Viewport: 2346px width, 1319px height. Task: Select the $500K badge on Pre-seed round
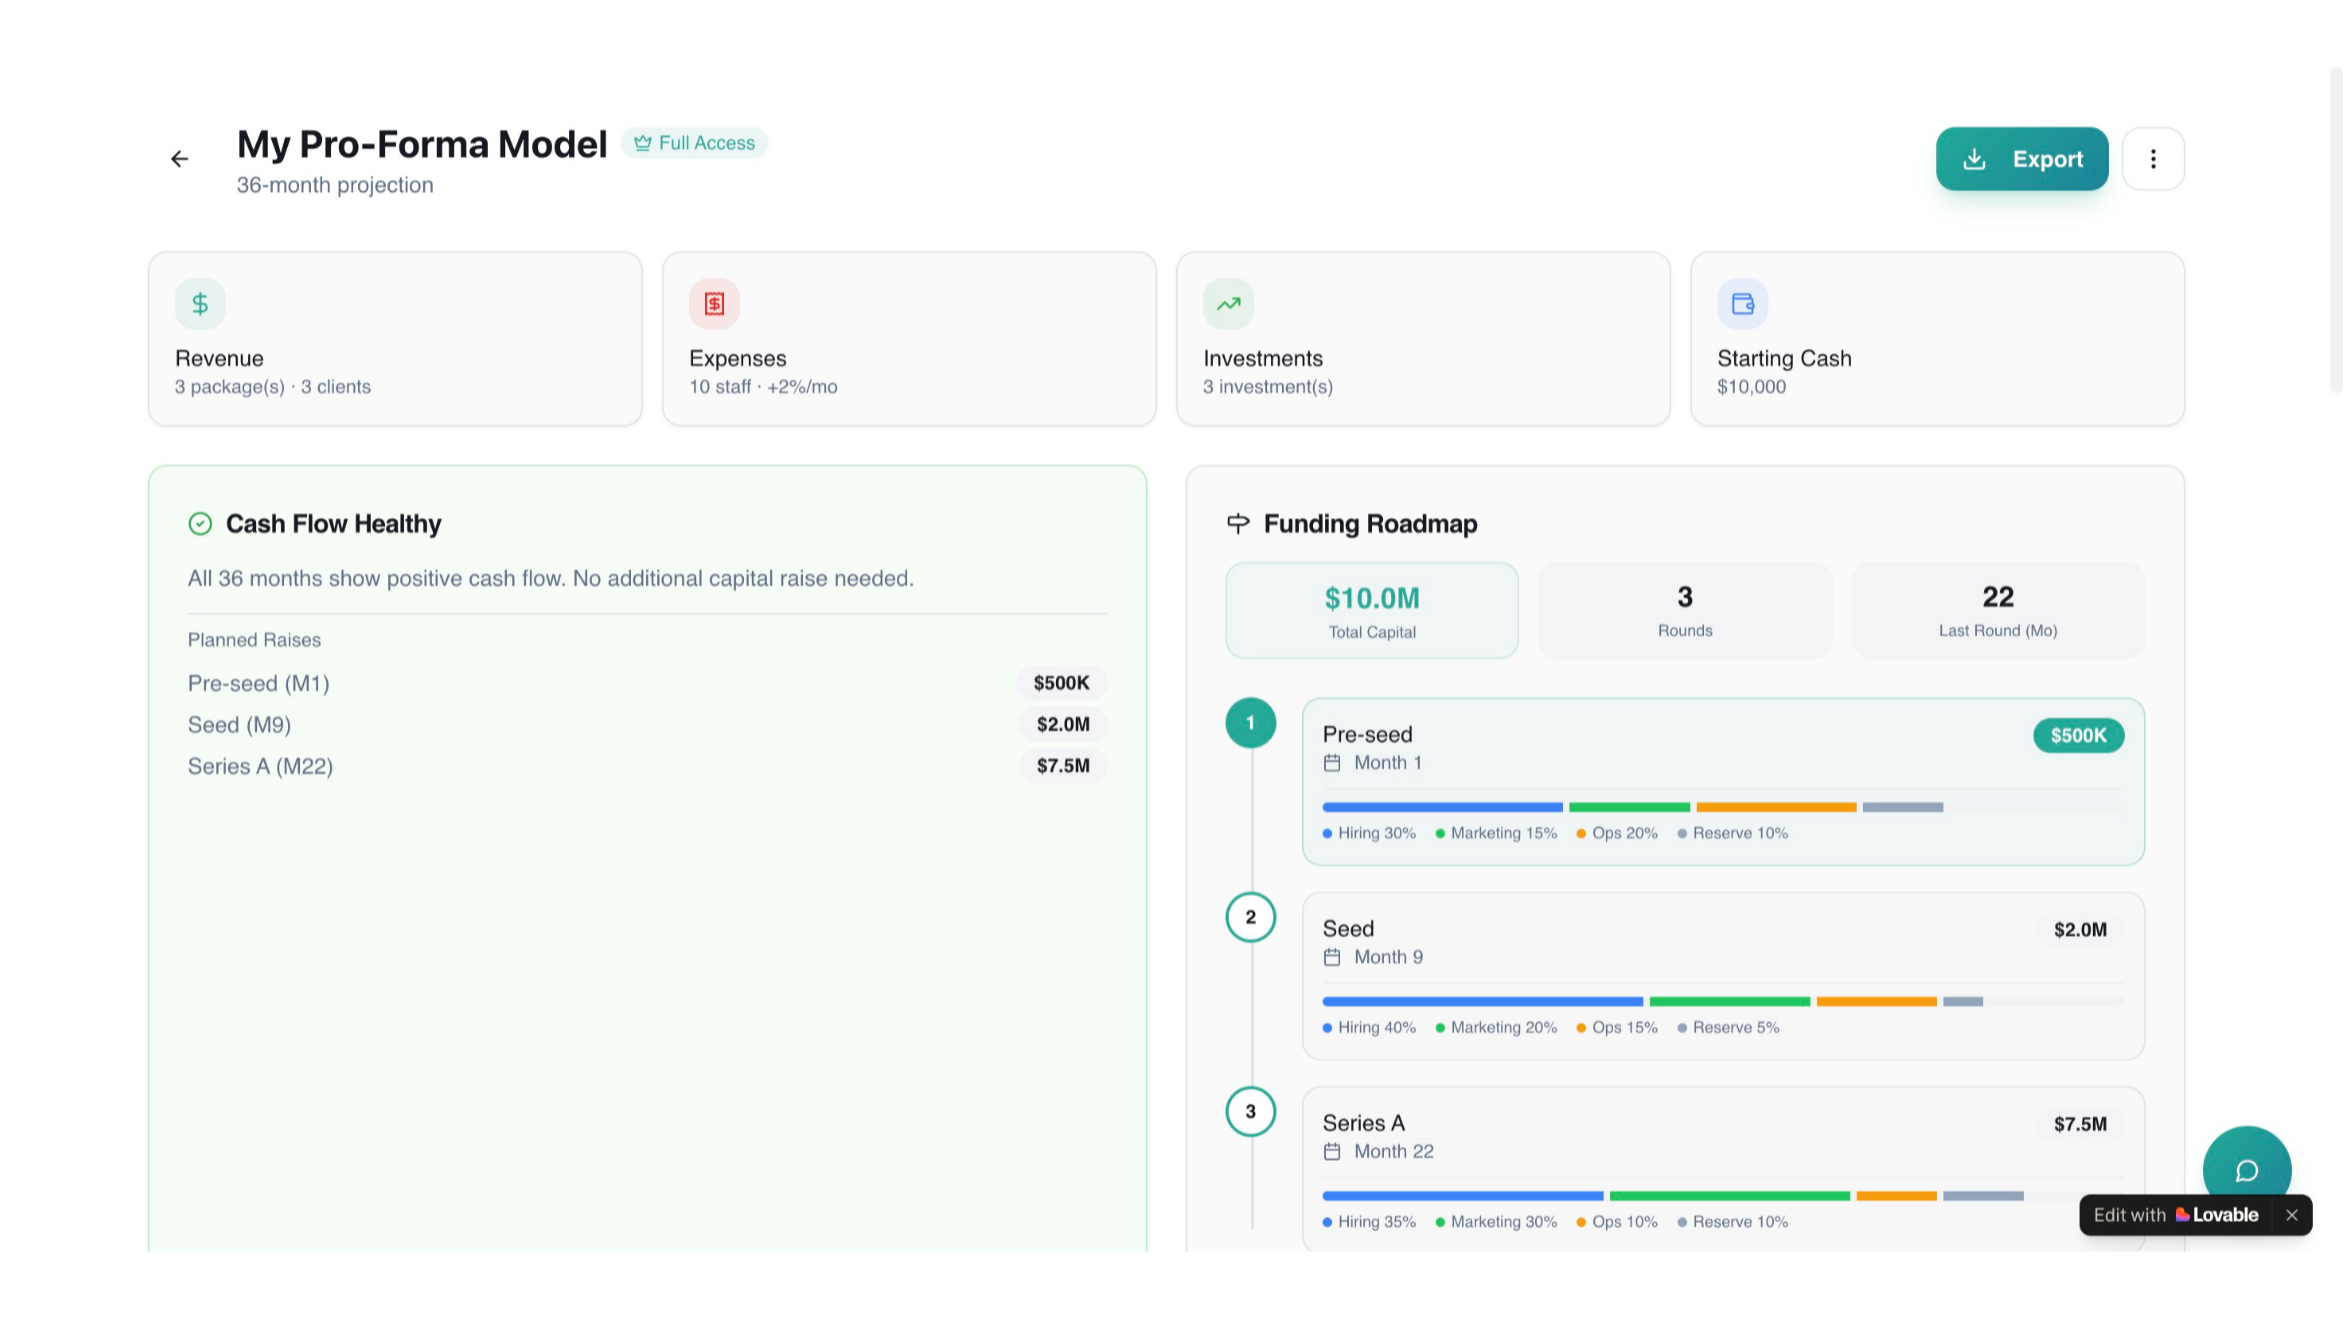click(2078, 735)
